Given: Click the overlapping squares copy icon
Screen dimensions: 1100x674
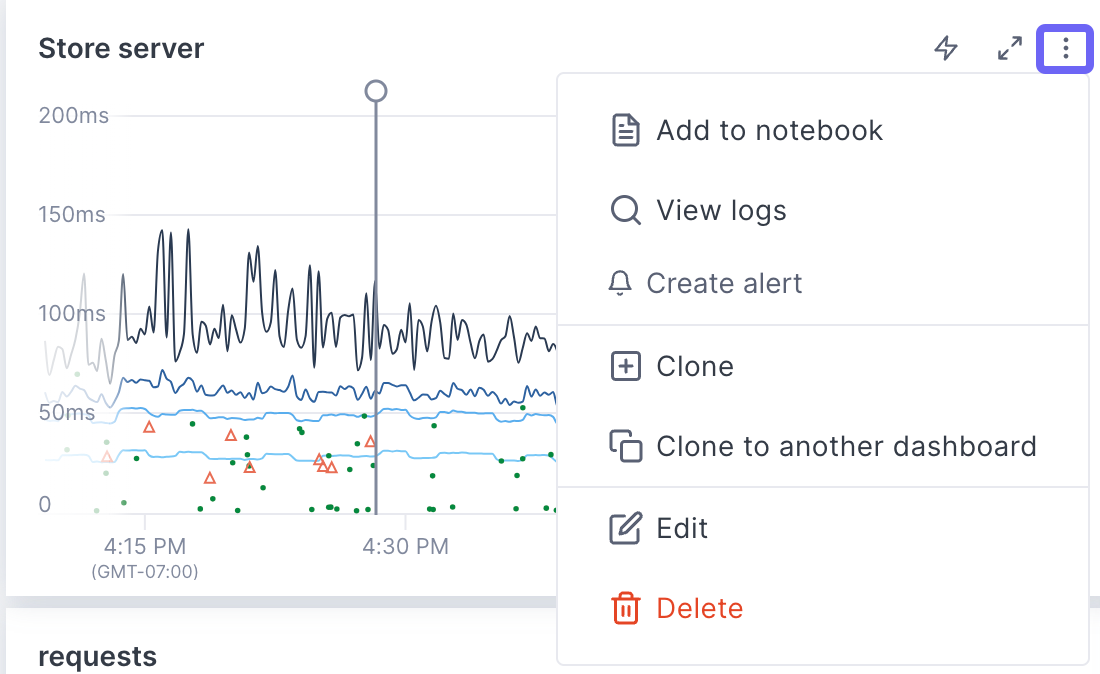Looking at the screenshot, I should 626,446.
